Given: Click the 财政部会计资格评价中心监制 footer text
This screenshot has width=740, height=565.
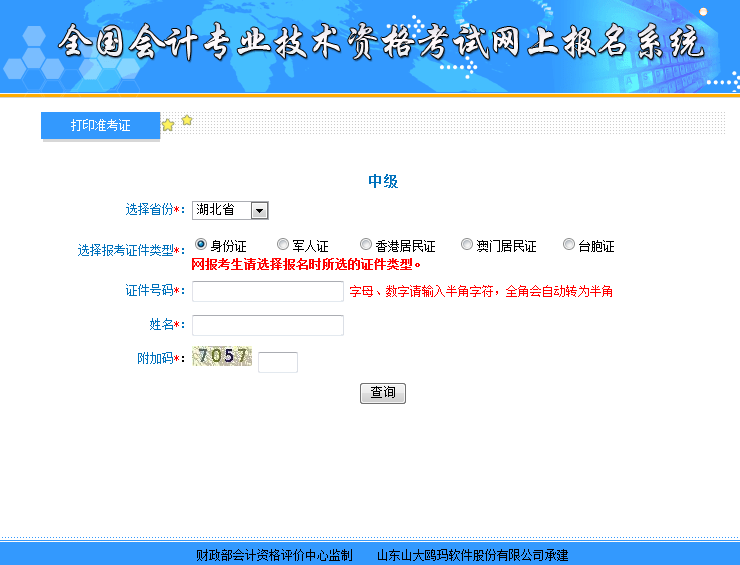Looking at the screenshot, I should pos(274,555).
